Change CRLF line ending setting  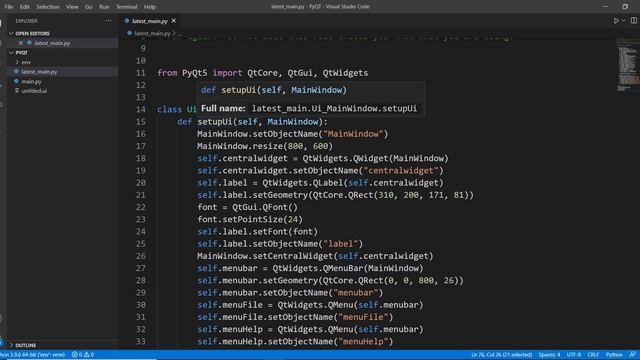click(593, 355)
